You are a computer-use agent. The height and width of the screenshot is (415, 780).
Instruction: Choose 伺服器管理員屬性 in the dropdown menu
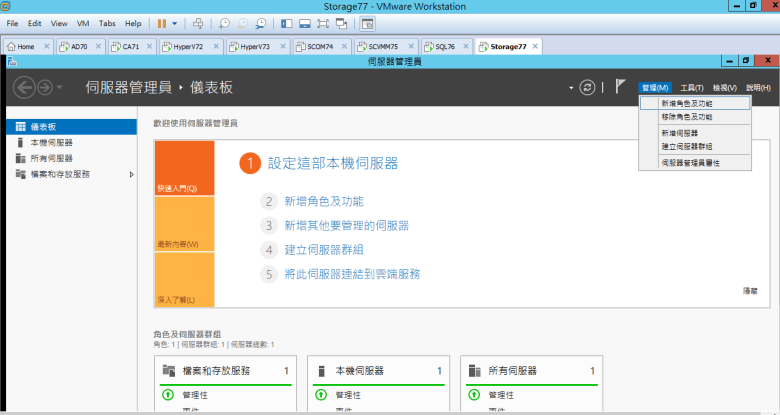coord(690,161)
